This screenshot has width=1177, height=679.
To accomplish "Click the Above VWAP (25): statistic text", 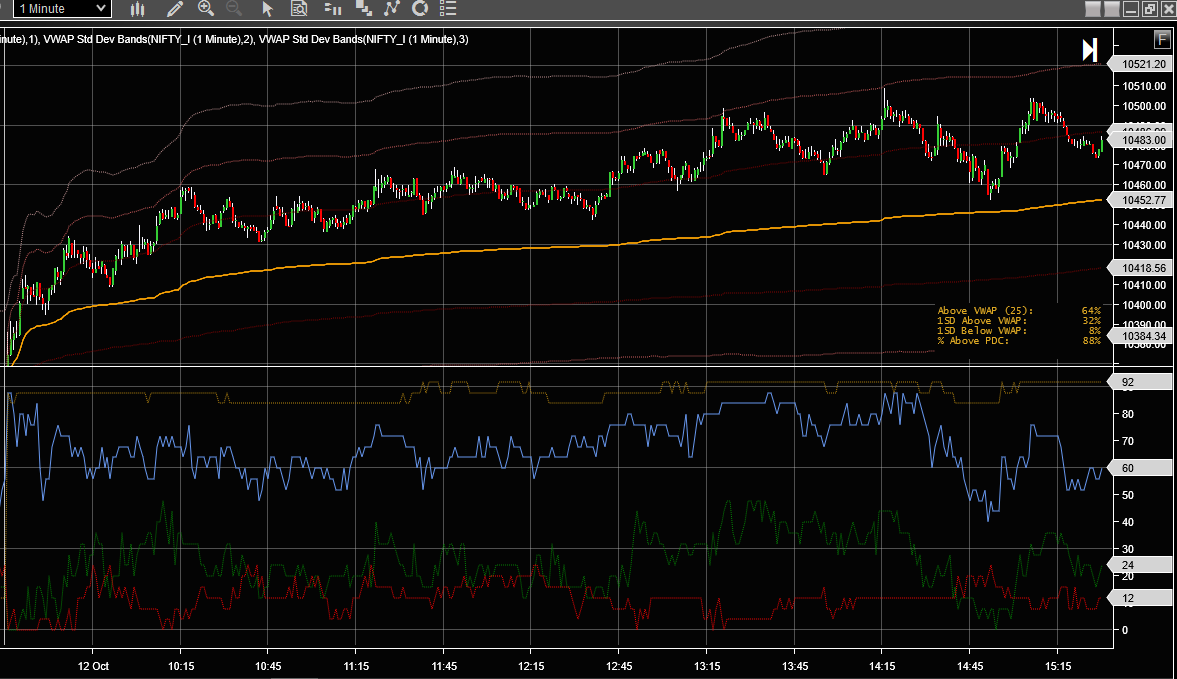I will coord(985,311).
